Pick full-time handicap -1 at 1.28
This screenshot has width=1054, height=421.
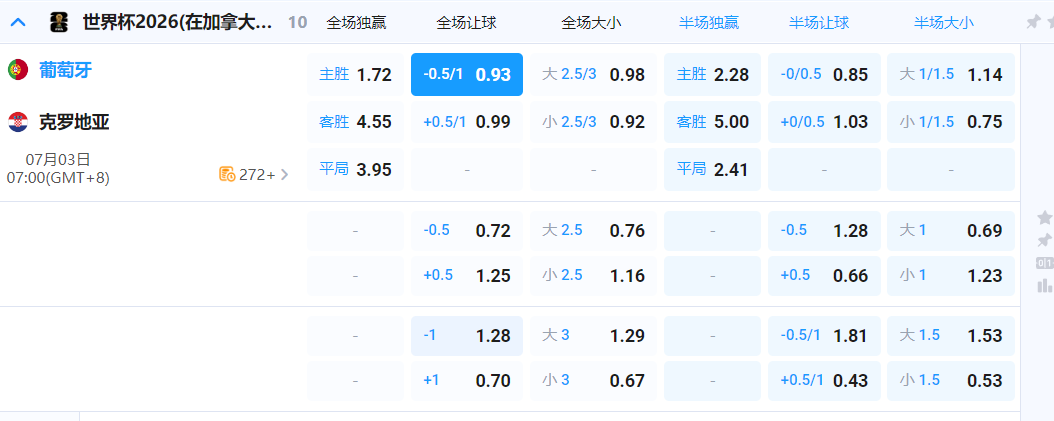[x=467, y=336]
